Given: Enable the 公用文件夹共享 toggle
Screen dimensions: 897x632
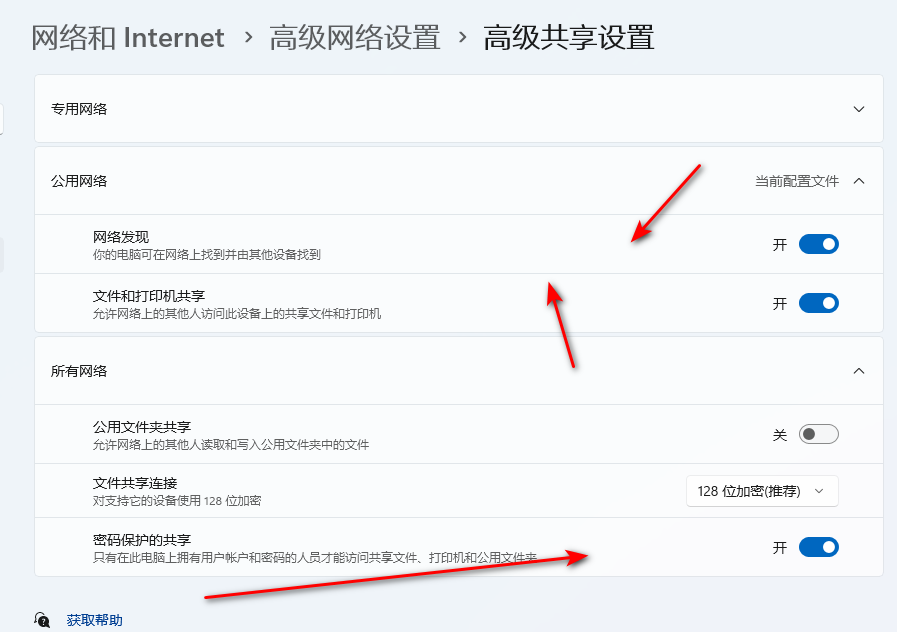Looking at the screenshot, I should [x=818, y=434].
